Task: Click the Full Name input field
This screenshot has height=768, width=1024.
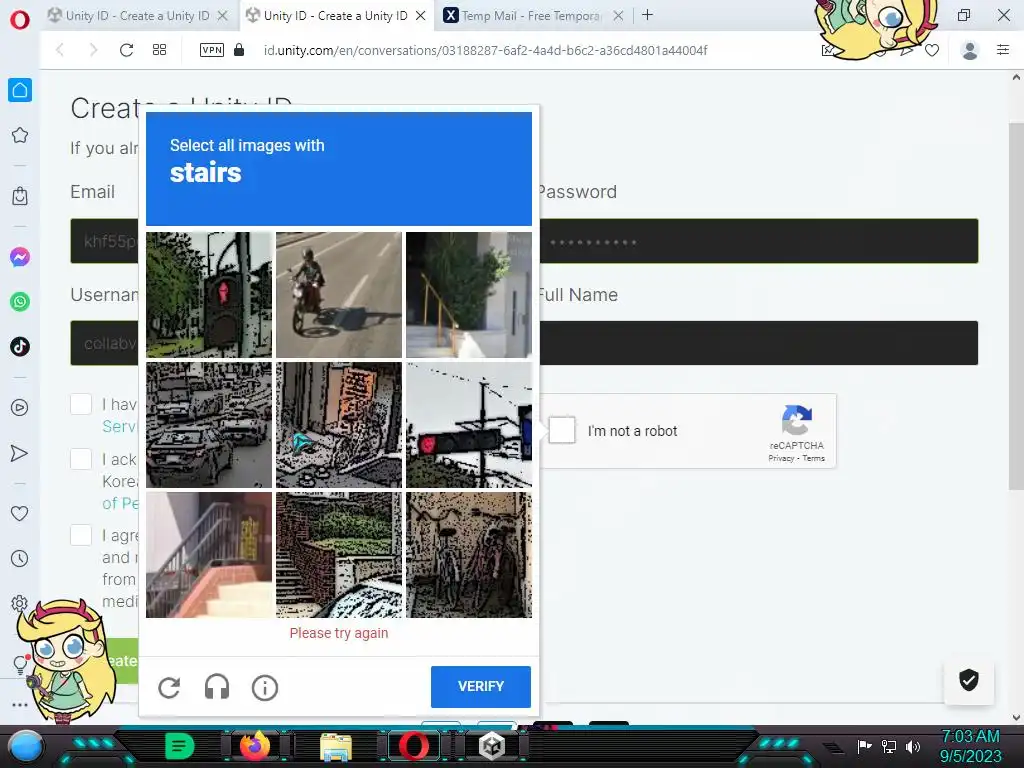Action: [758, 343]
